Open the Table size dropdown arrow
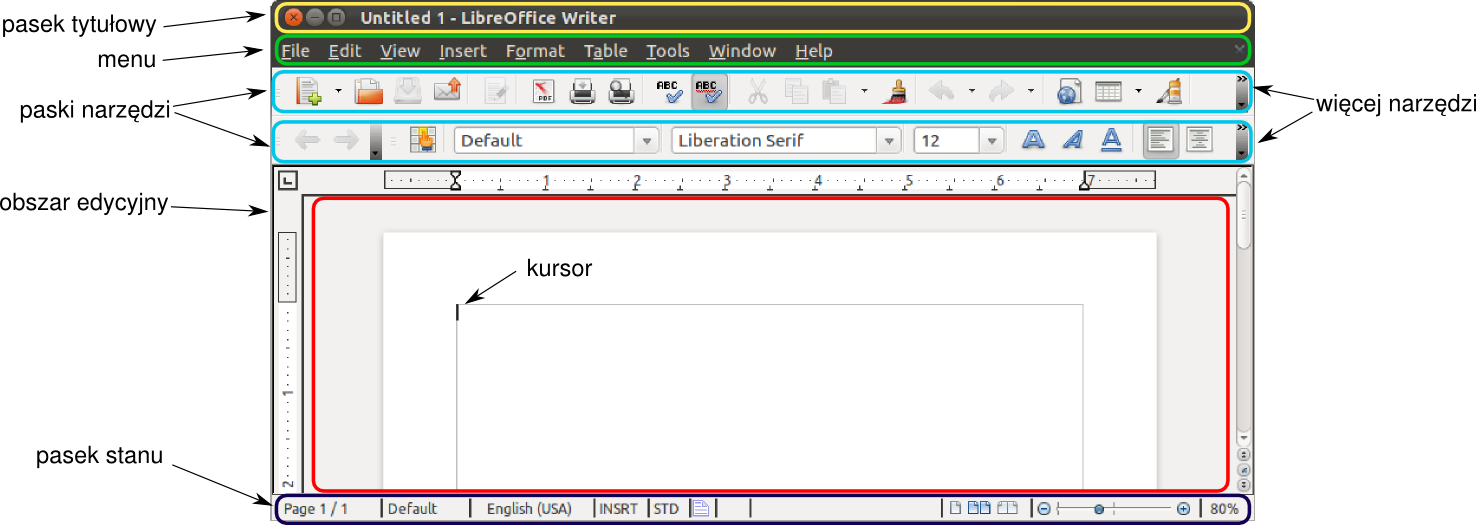This screenshot has width=1476, height=525. coord(1138,92)
